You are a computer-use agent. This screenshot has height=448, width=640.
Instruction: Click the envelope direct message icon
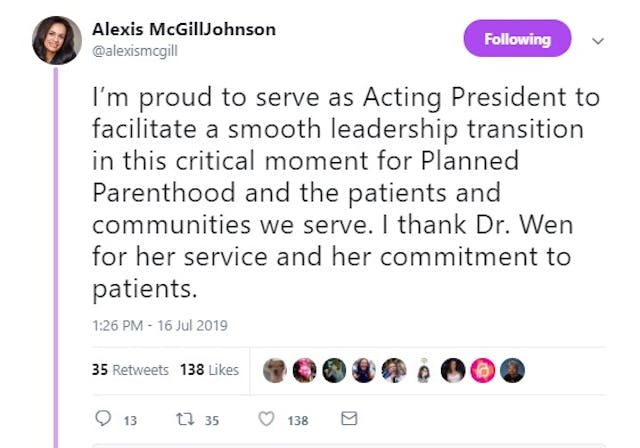[x=349, y=420]
